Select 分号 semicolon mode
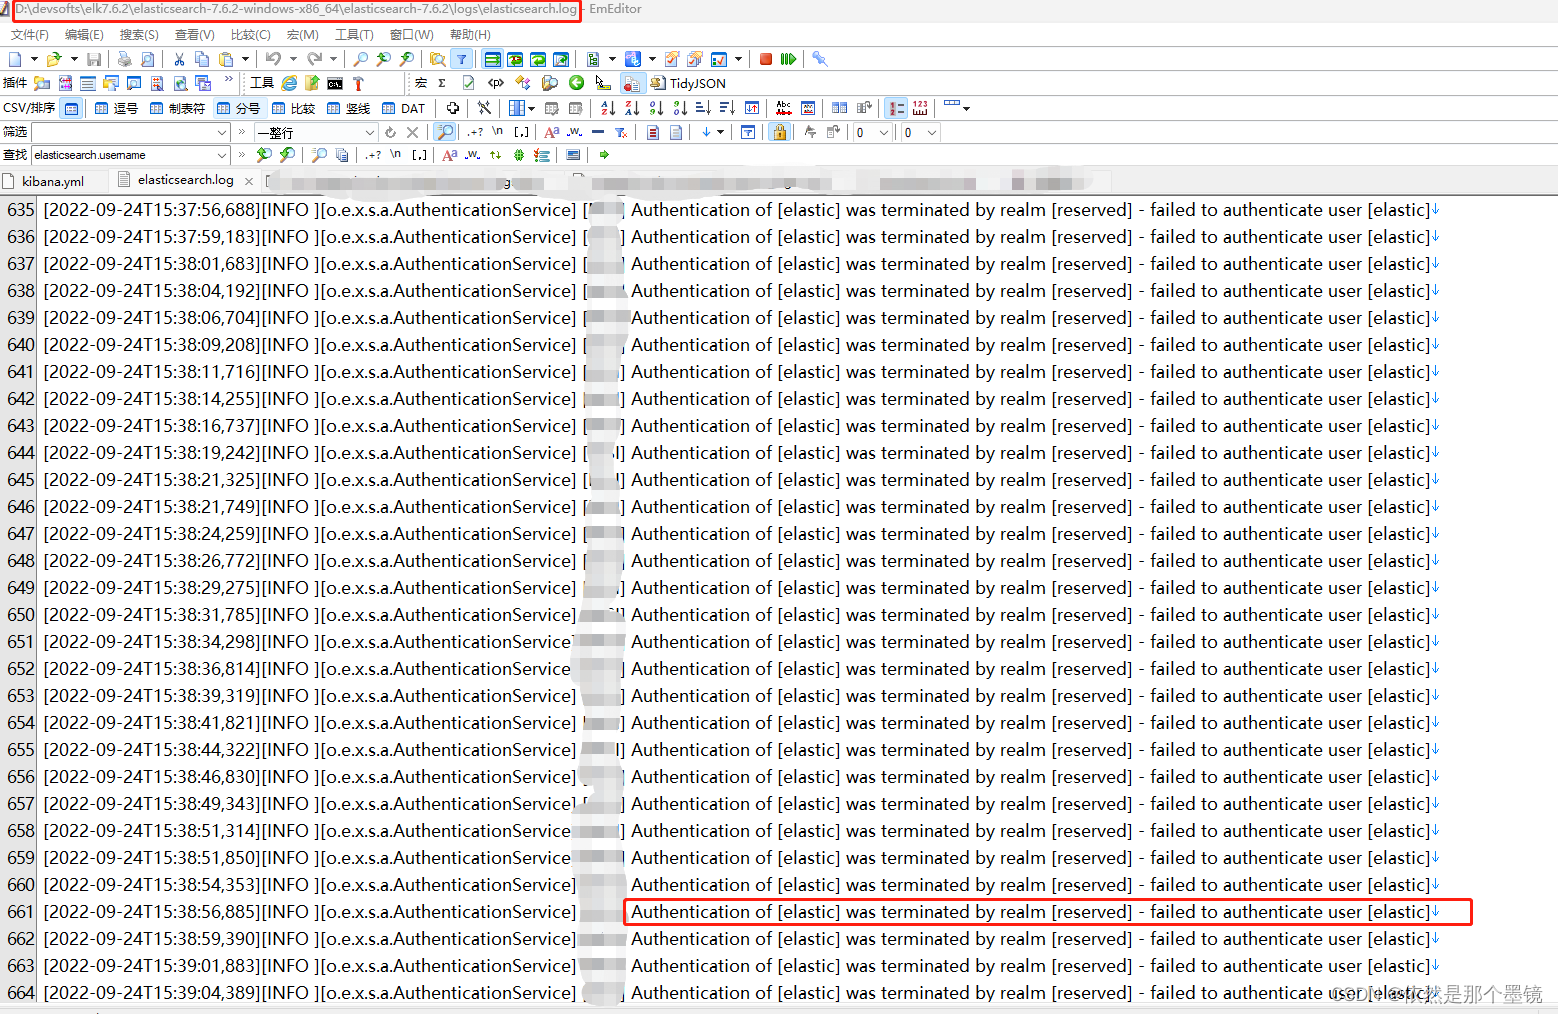1558x1014 pixels. click(x=238, y=108)
